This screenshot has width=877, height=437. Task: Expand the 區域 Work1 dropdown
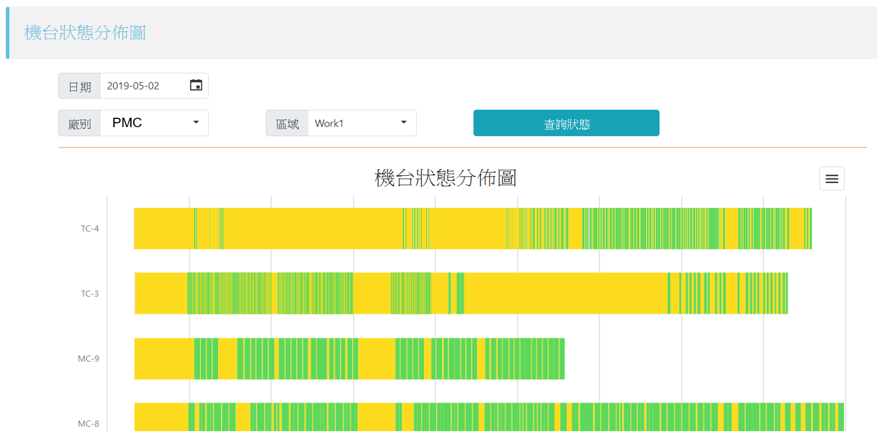tap(362, 123)
